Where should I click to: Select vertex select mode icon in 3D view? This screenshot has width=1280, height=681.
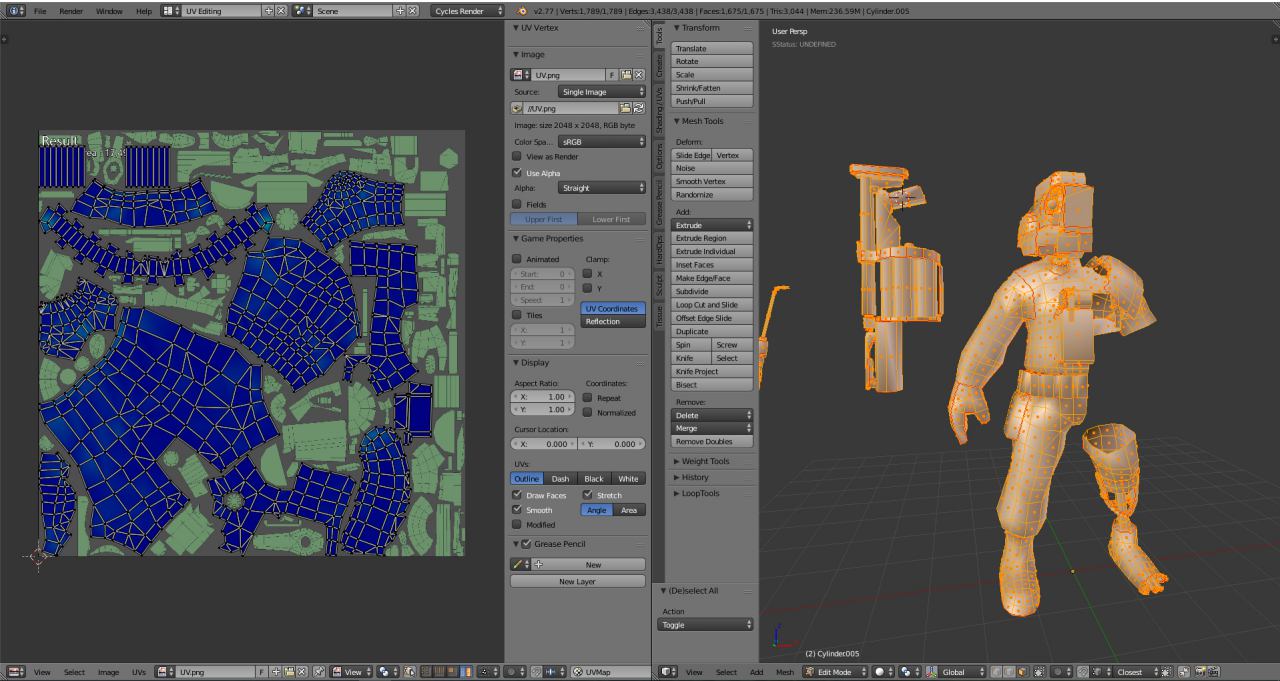pos(995,672)
